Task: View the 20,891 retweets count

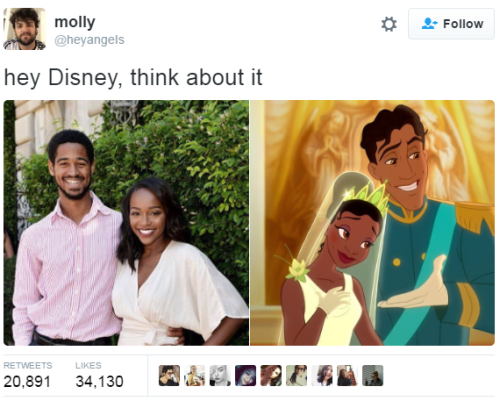Action: (27, 376)
